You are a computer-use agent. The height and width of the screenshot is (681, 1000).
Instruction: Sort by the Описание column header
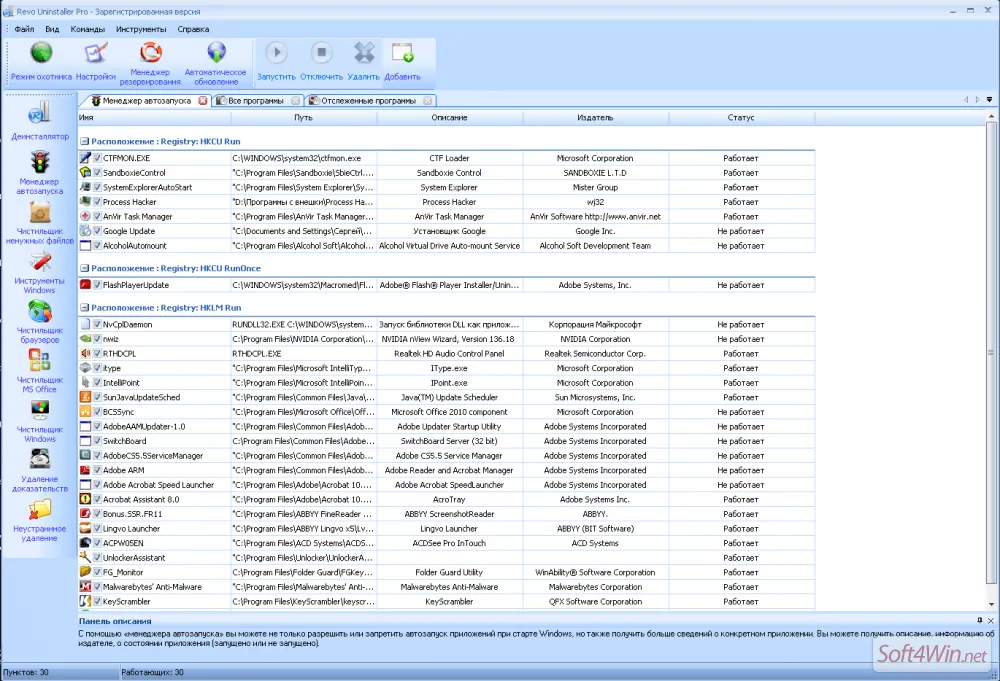pyautogui.click(x=450, y=117)
